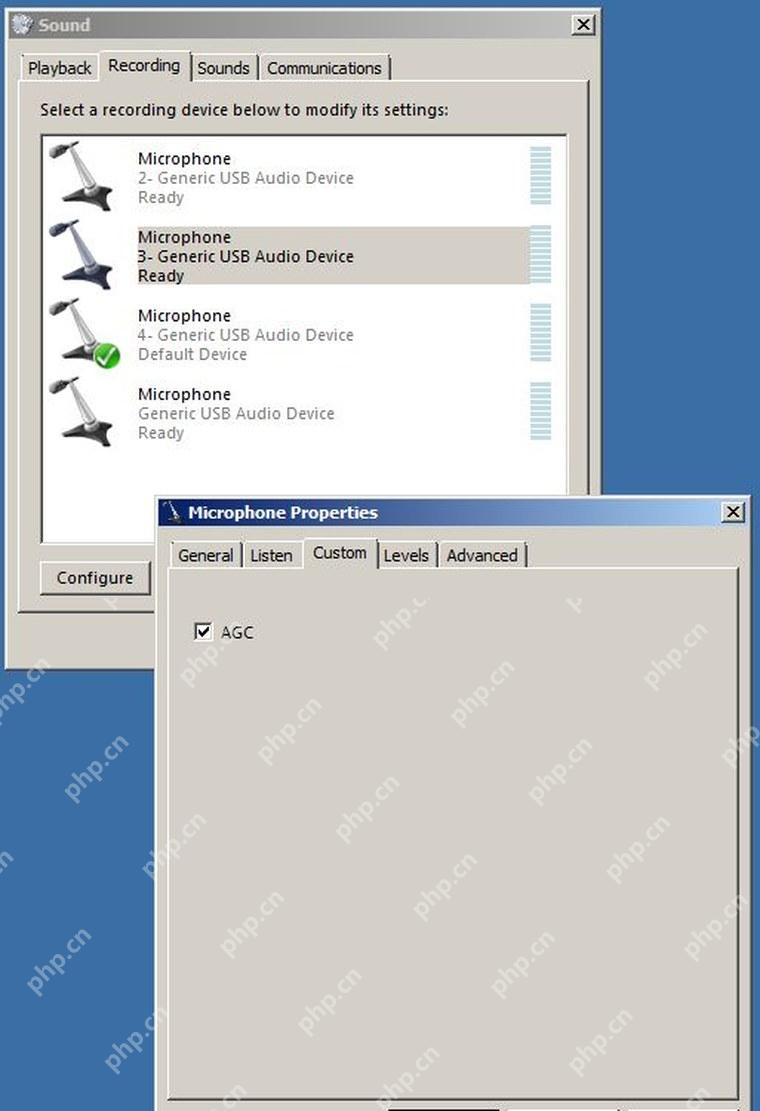Screen dimensions: 760x1111
Task: Open the Sounds tab
Action: [223, 68]
